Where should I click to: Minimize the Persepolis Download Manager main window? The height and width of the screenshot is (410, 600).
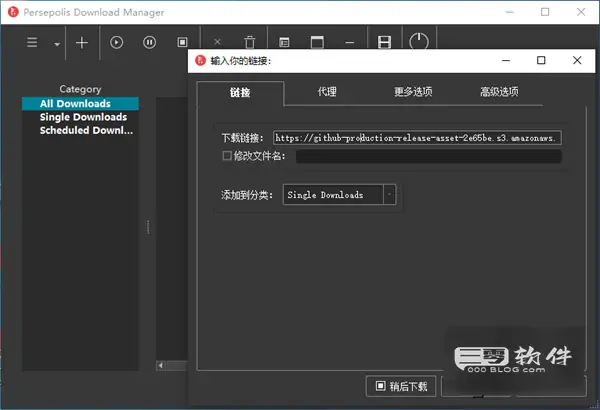[x=510, y=12]
